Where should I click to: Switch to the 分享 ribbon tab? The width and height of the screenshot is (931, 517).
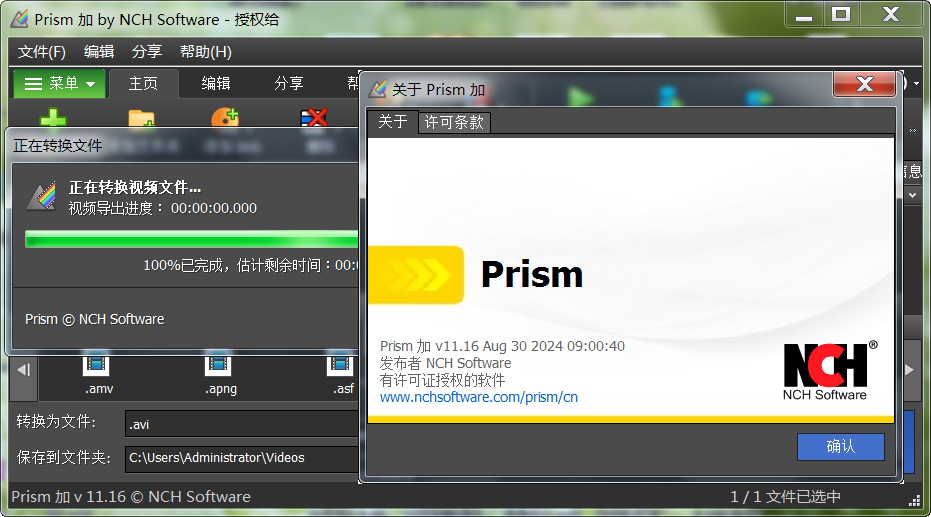tap(289, 84)
